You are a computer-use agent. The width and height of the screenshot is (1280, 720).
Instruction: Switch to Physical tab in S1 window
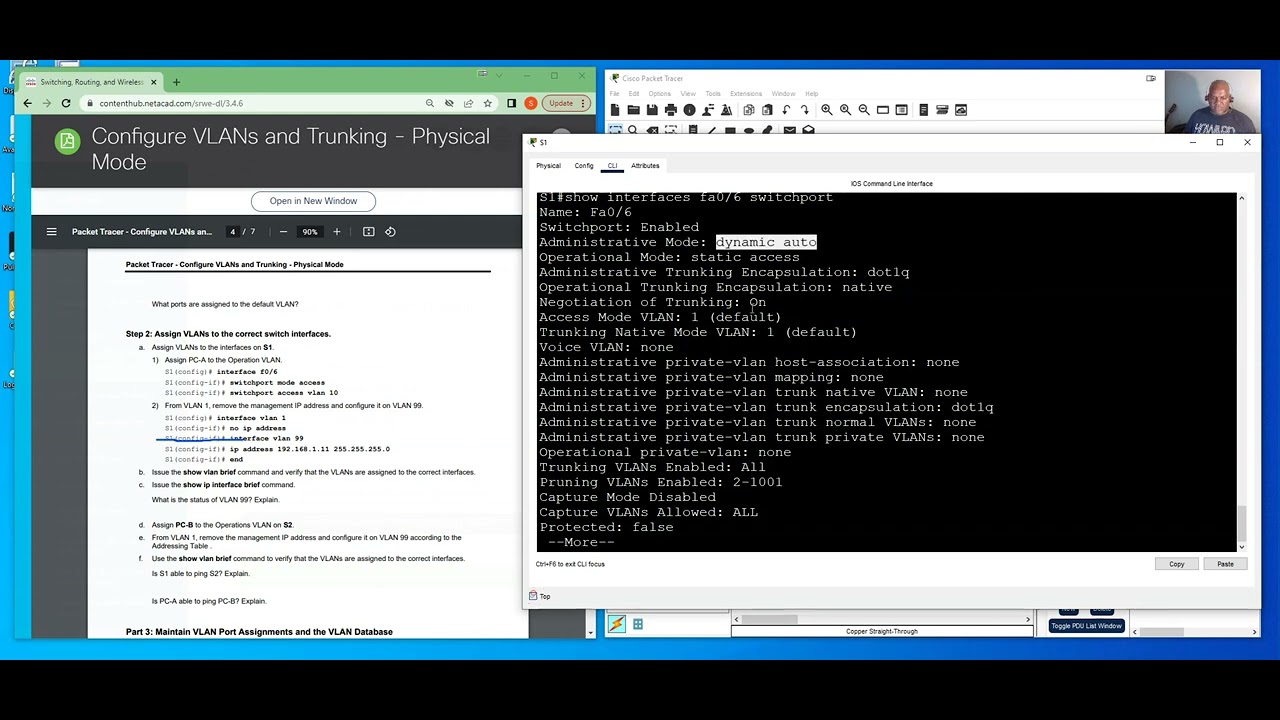click(x=548, y=166)
